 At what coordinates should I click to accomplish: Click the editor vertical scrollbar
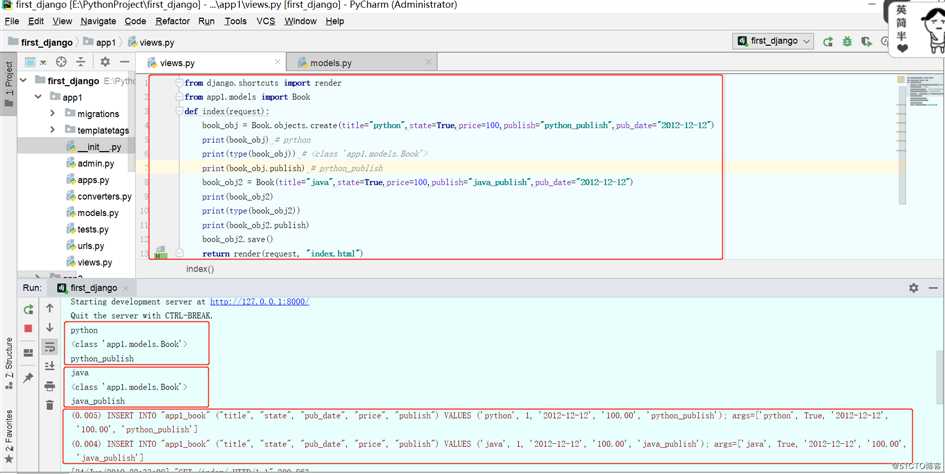click(x=902, y=145)
